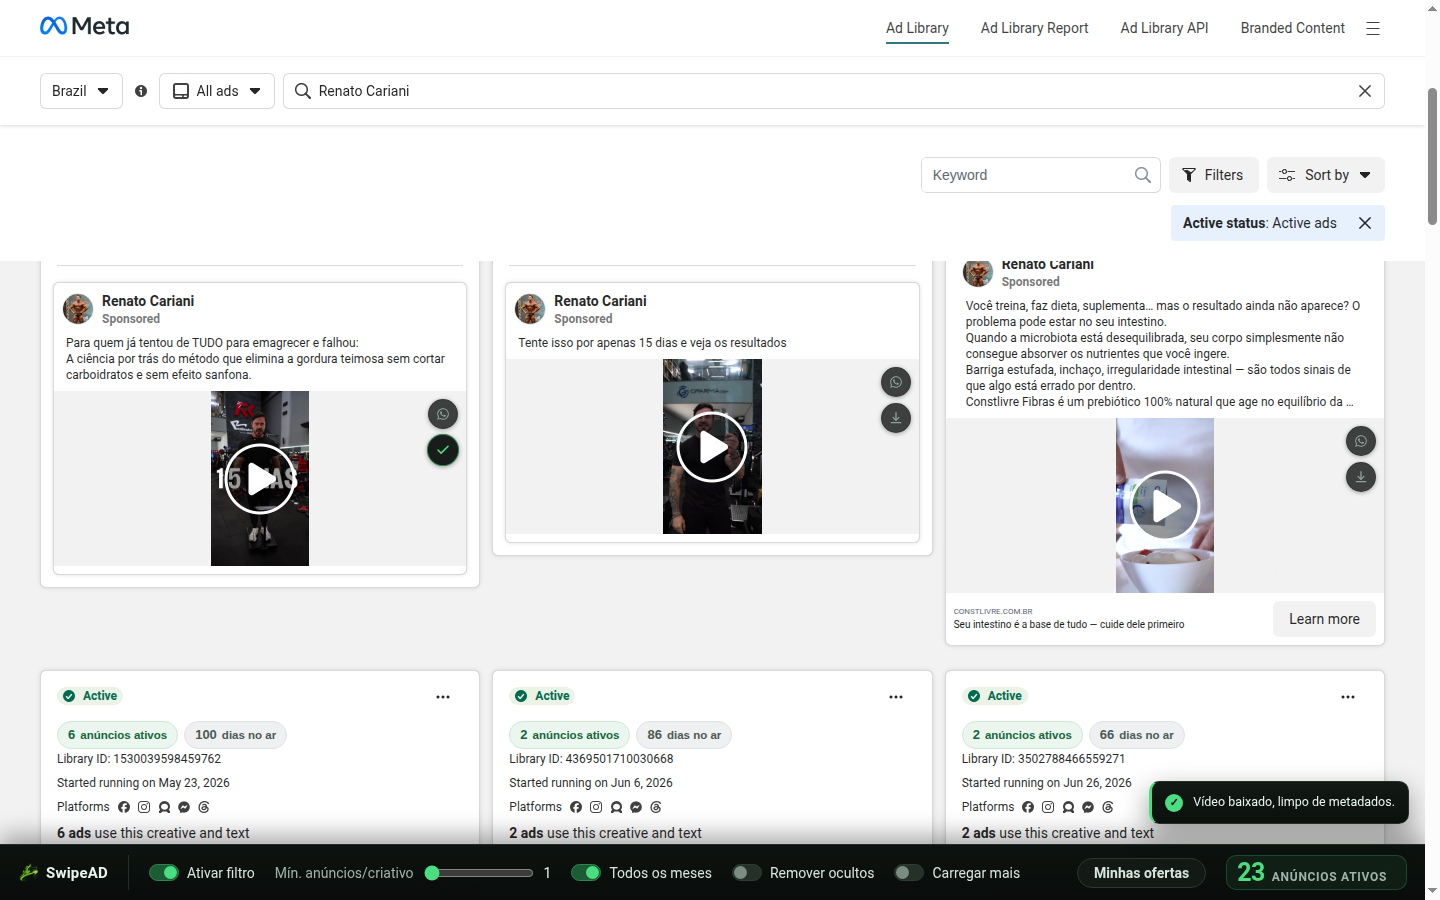
Task: Enable the Carregar mais switch
Action: 909,873
